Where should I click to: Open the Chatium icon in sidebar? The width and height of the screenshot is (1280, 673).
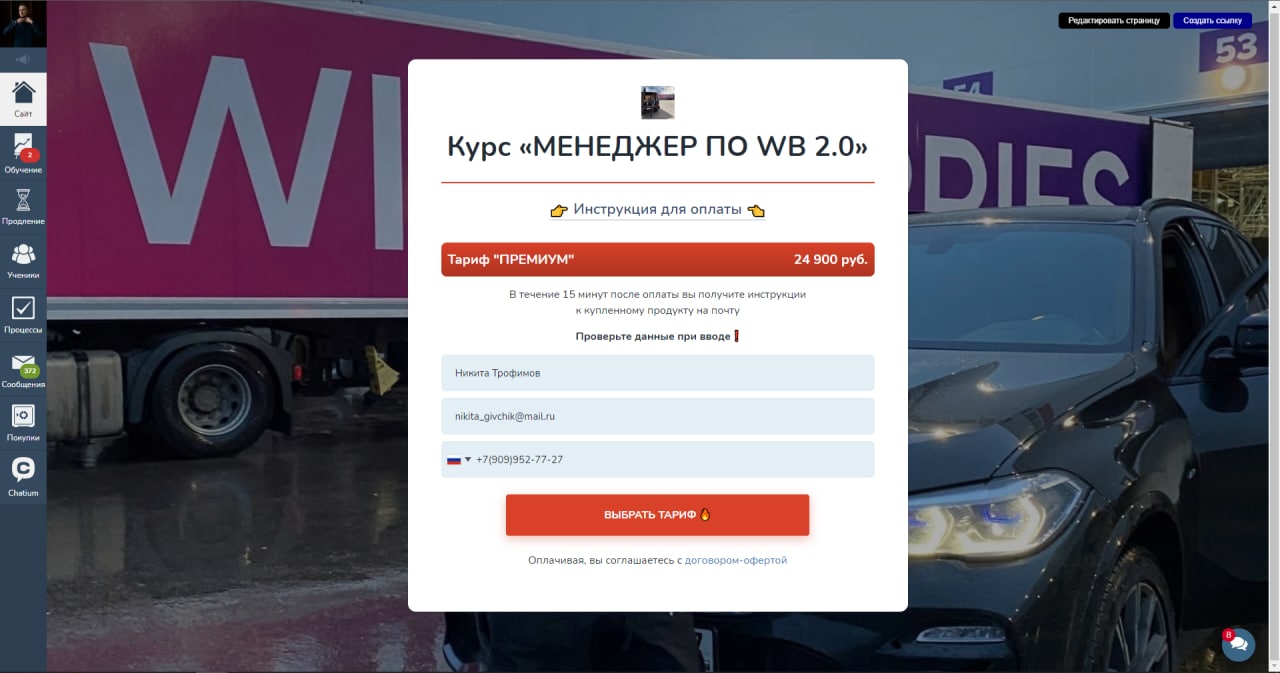pos(23,476)
